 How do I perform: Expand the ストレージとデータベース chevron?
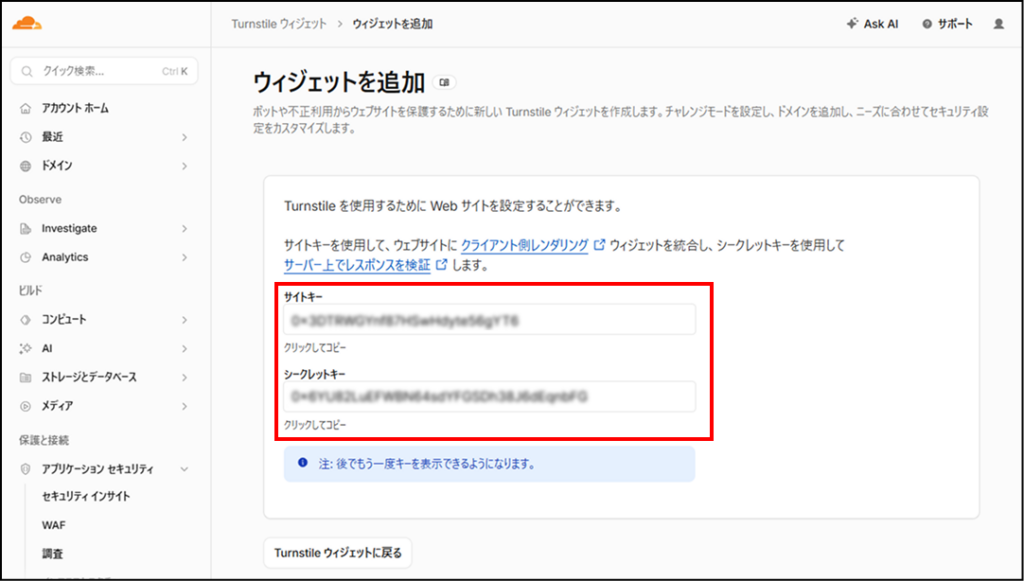pos(184,377)
